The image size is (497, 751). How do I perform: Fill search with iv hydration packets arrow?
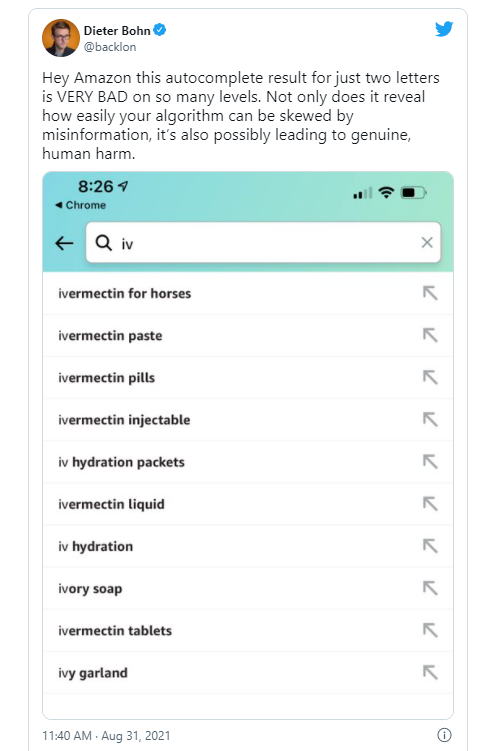click(x=430, y=462)
